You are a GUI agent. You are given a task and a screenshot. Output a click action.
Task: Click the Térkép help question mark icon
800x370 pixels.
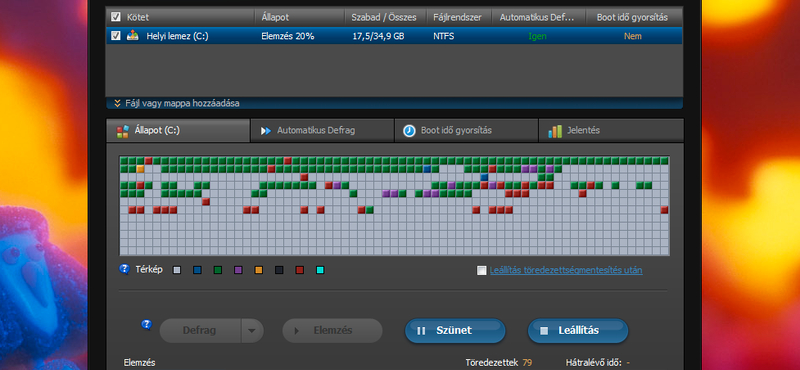click(x=124, y=269)
